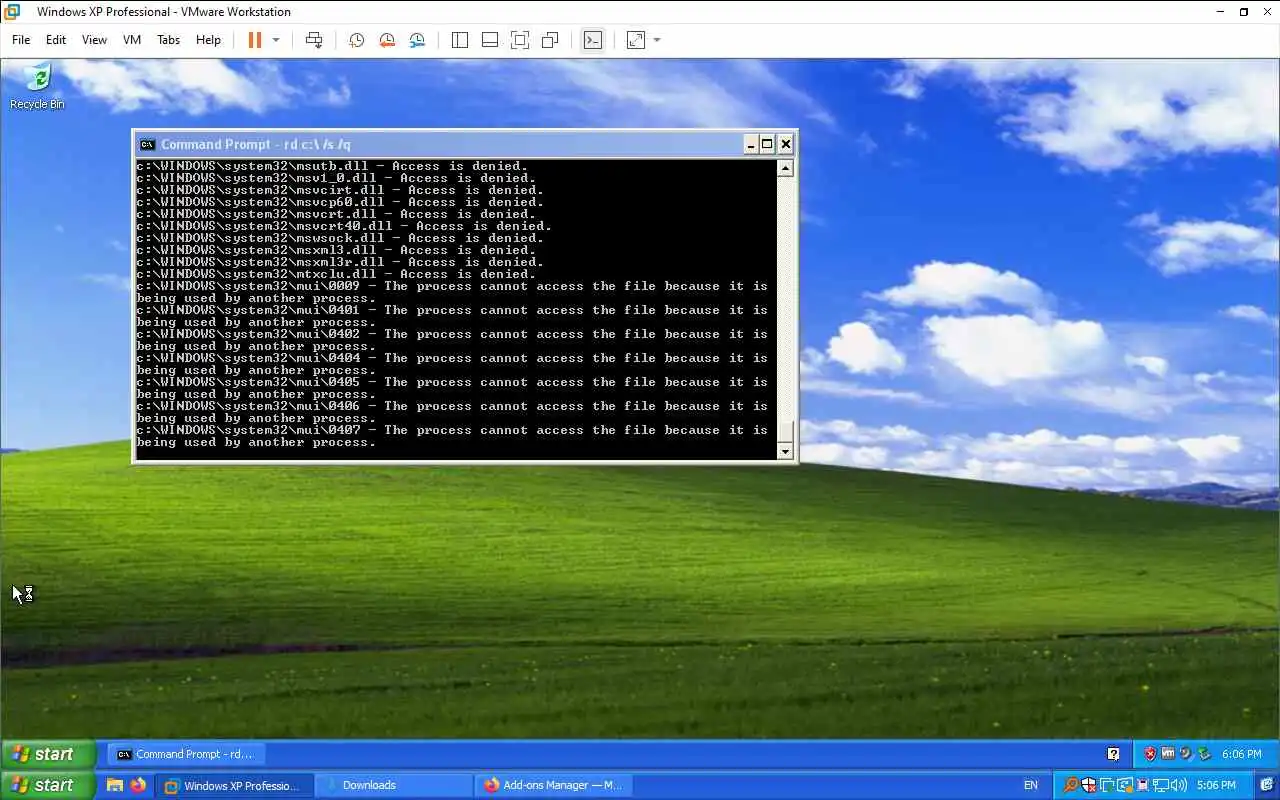Viewport: 1280px width, 800px height.
Task: Expand the power options dropdown arrow
Action: [x=276, y=40]
